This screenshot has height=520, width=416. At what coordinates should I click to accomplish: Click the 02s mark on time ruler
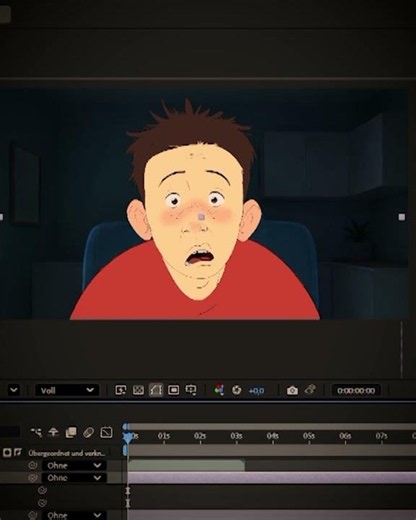pos(200,436)
